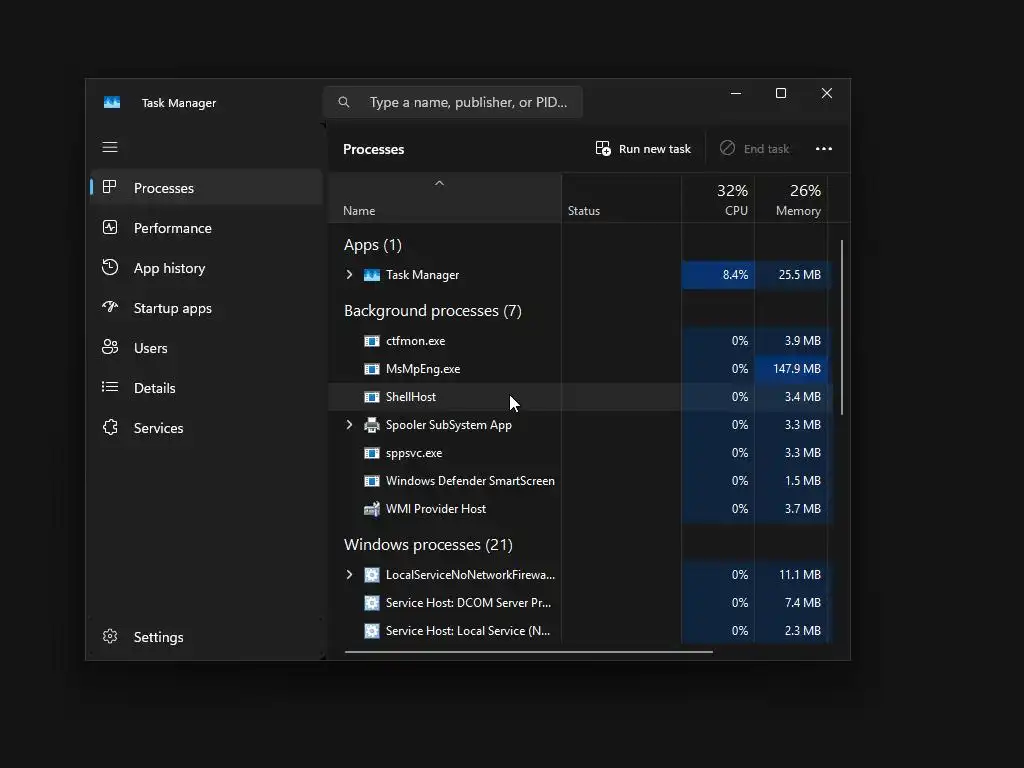The height and width of the screenshot is (768, 1024).
Task: Select Windows Defender SmartScreen name
Action: tap(470, 481)
